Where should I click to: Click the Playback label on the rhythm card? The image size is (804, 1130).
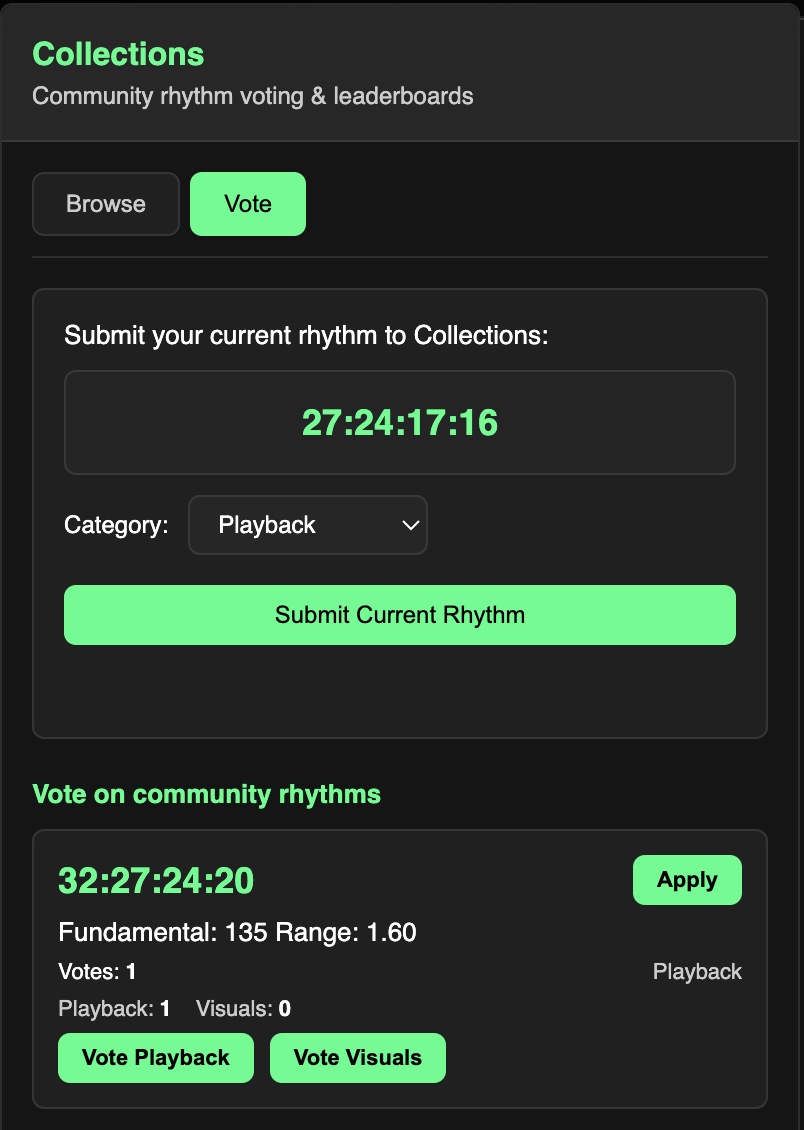pos(697,971)
